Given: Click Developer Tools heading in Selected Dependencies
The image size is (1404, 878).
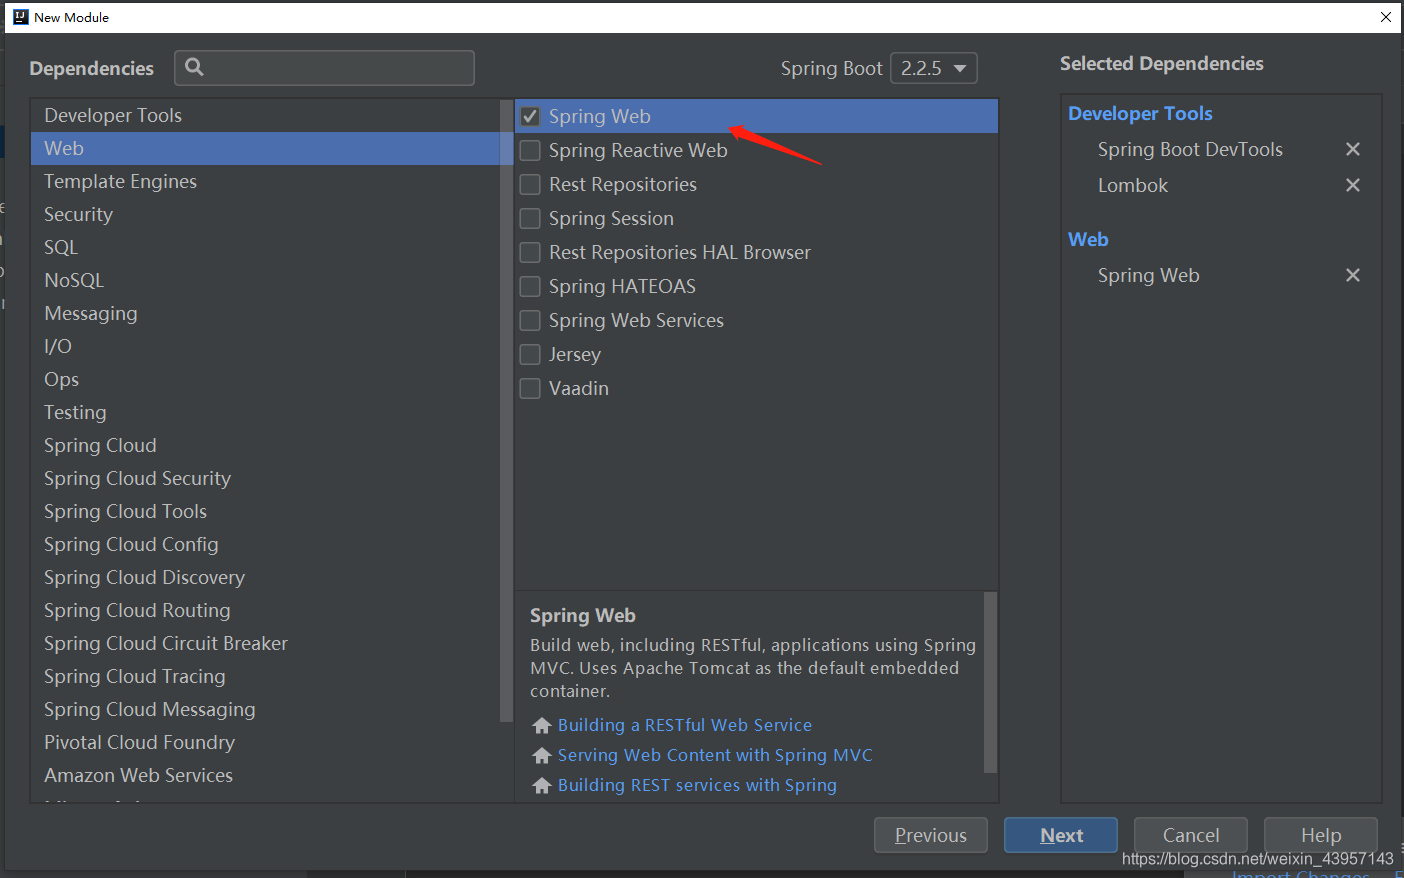Looking at the screenshot, I should click(1140, 113).
